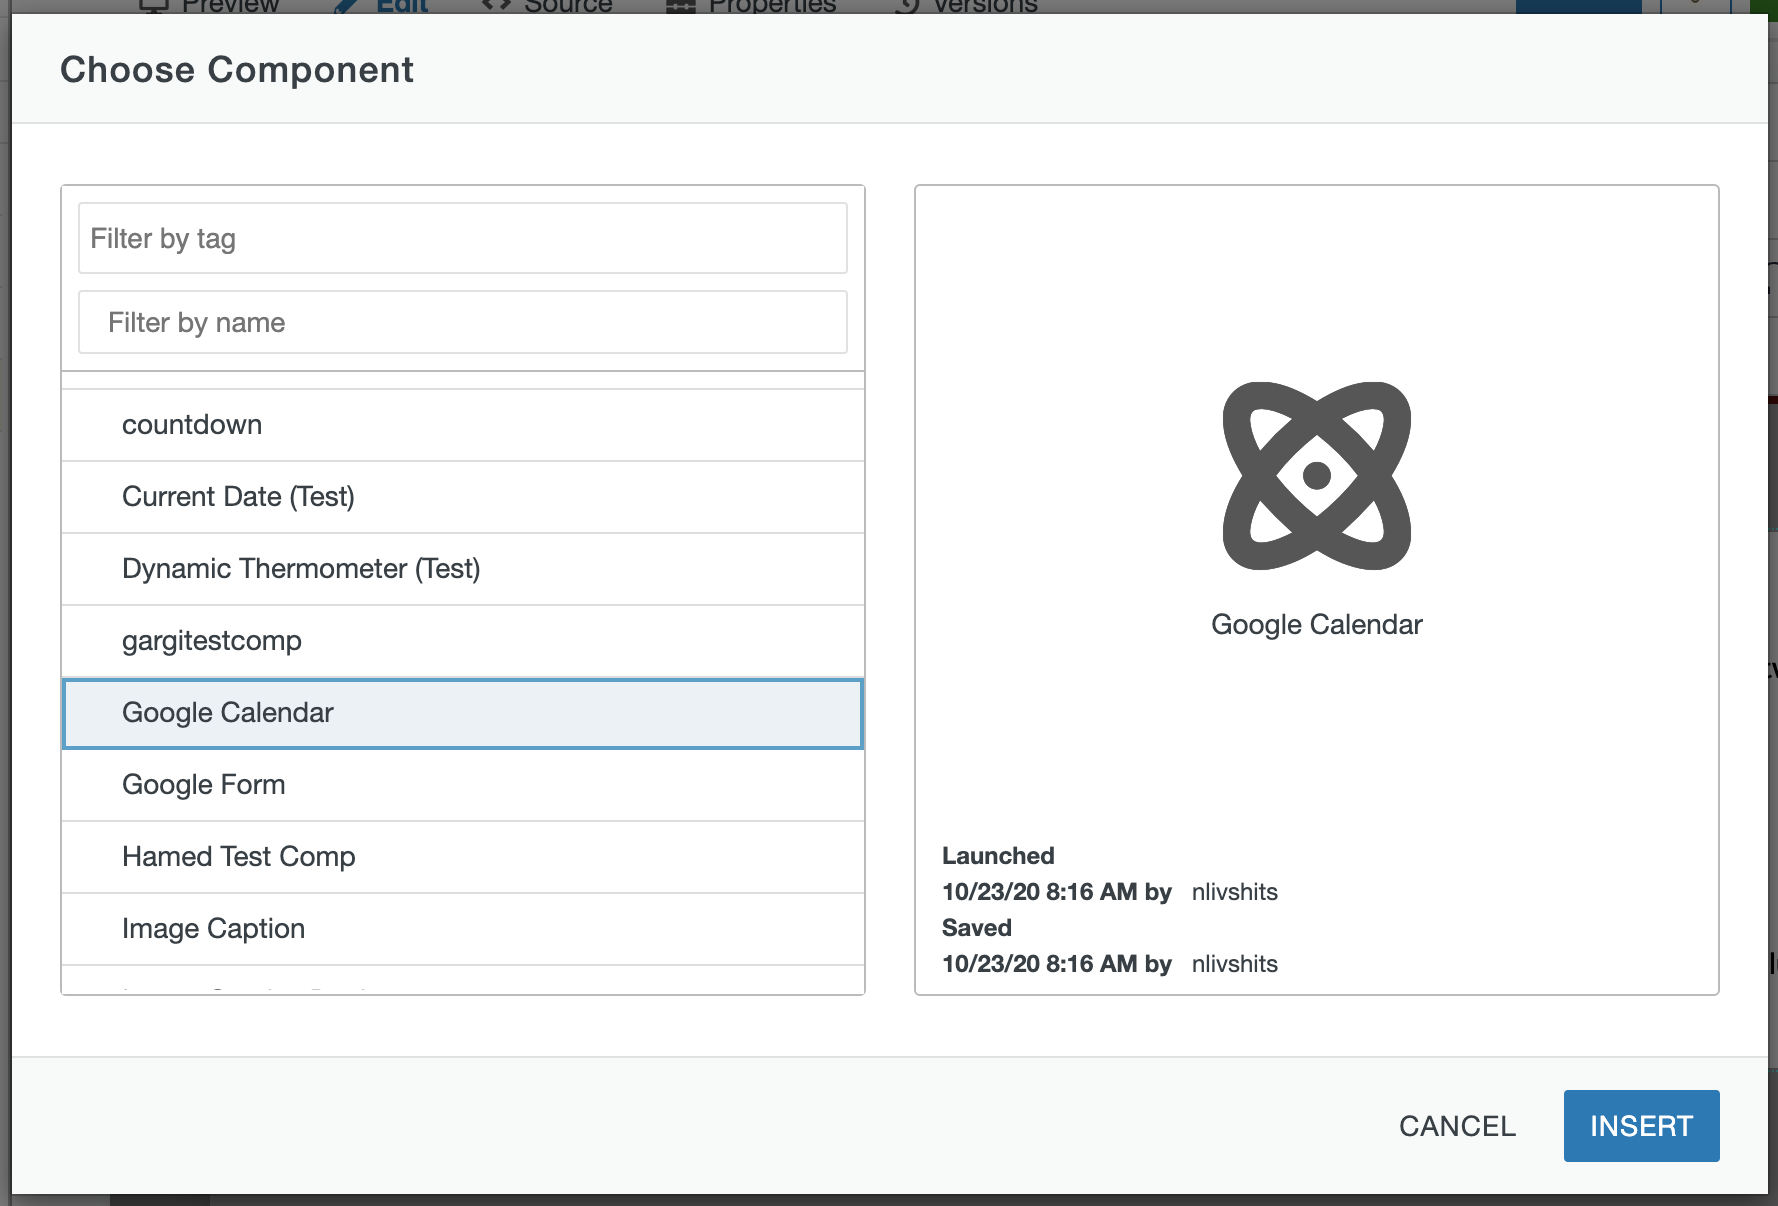Click the timestamp below the Saved heading
This screenshot has width=1778, height=1206.
click(x=1056, y=964)
